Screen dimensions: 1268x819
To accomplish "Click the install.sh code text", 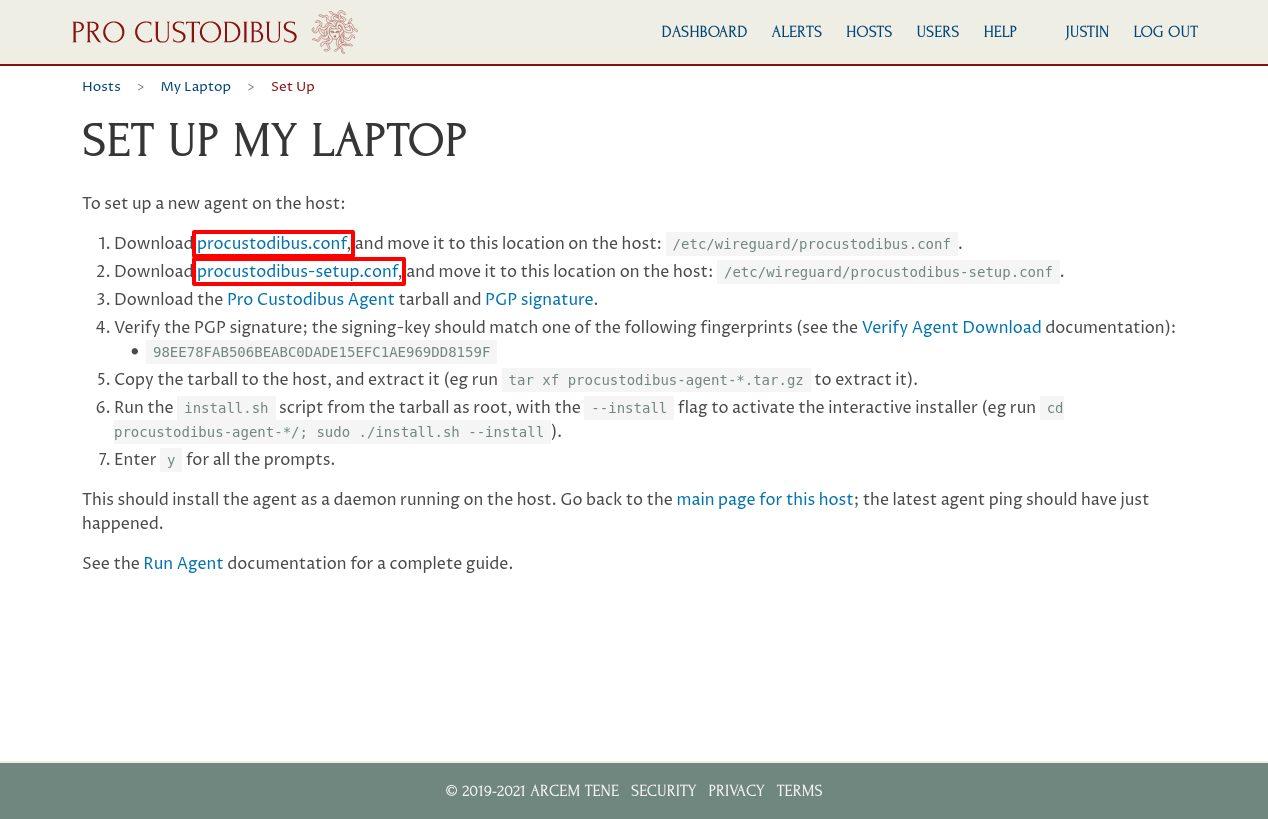I will click(x=226, y=408).
